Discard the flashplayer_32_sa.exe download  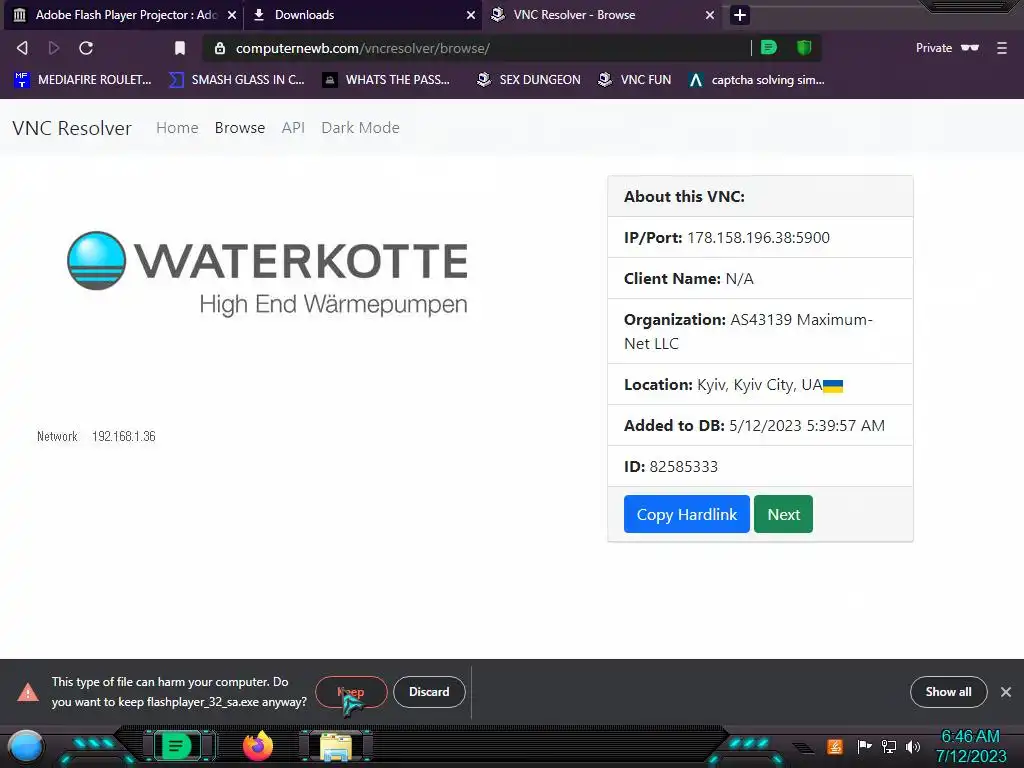(429, 692)
